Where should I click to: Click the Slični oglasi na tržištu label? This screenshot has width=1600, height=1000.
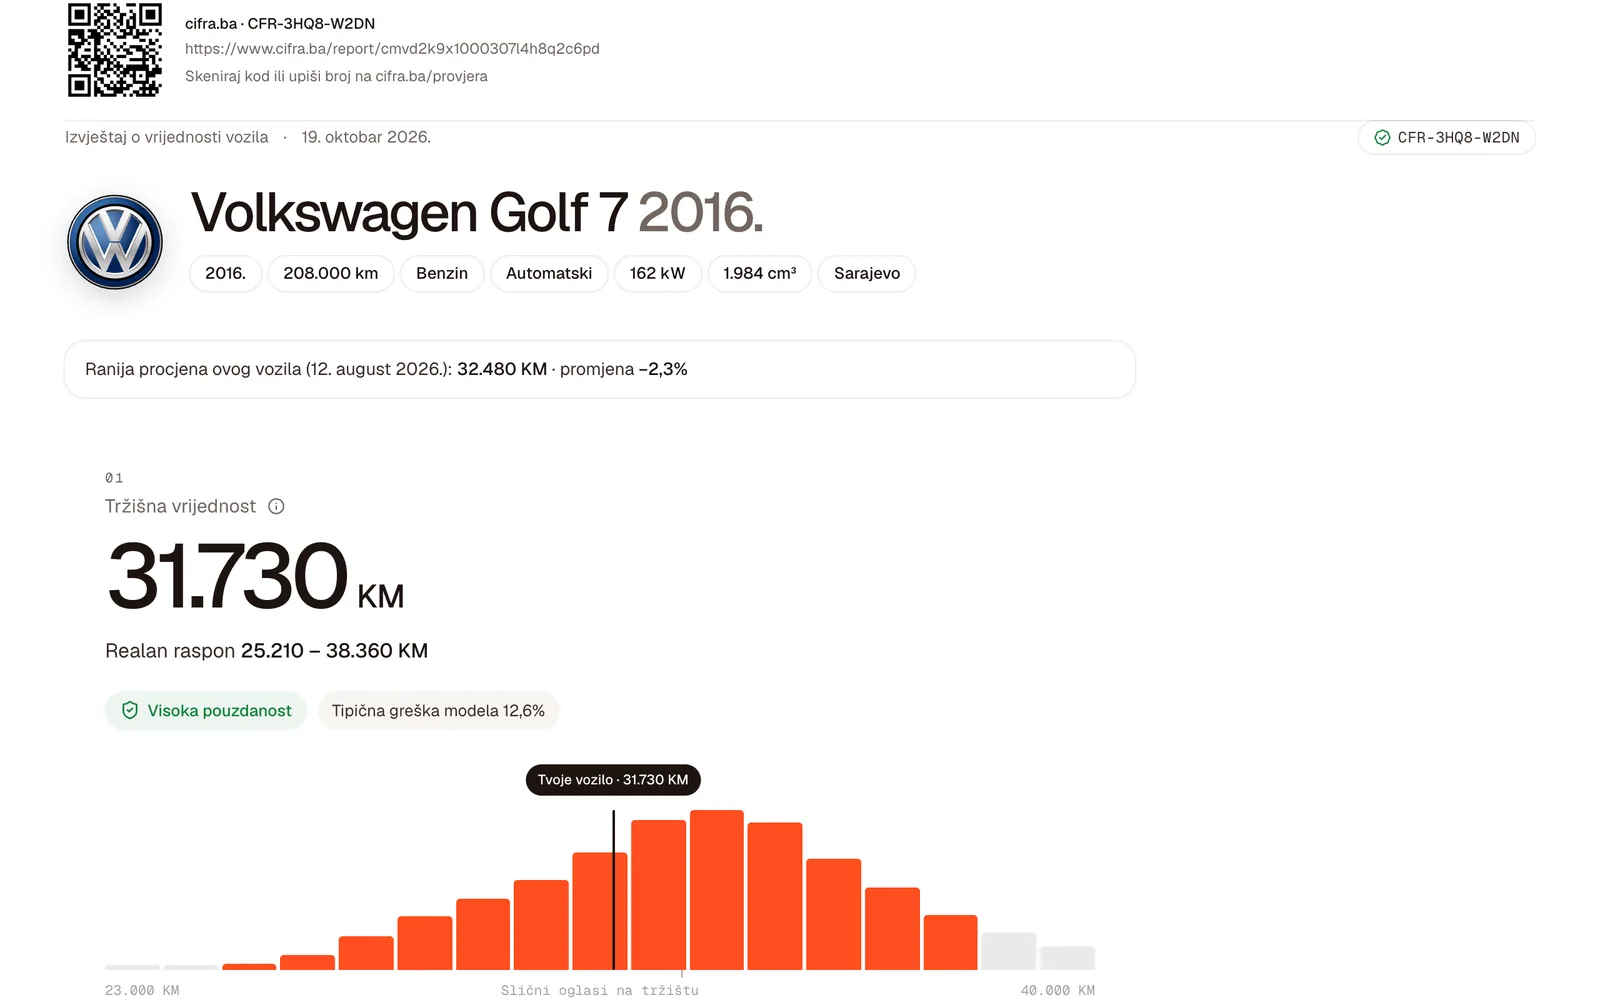tap(600, 990)
